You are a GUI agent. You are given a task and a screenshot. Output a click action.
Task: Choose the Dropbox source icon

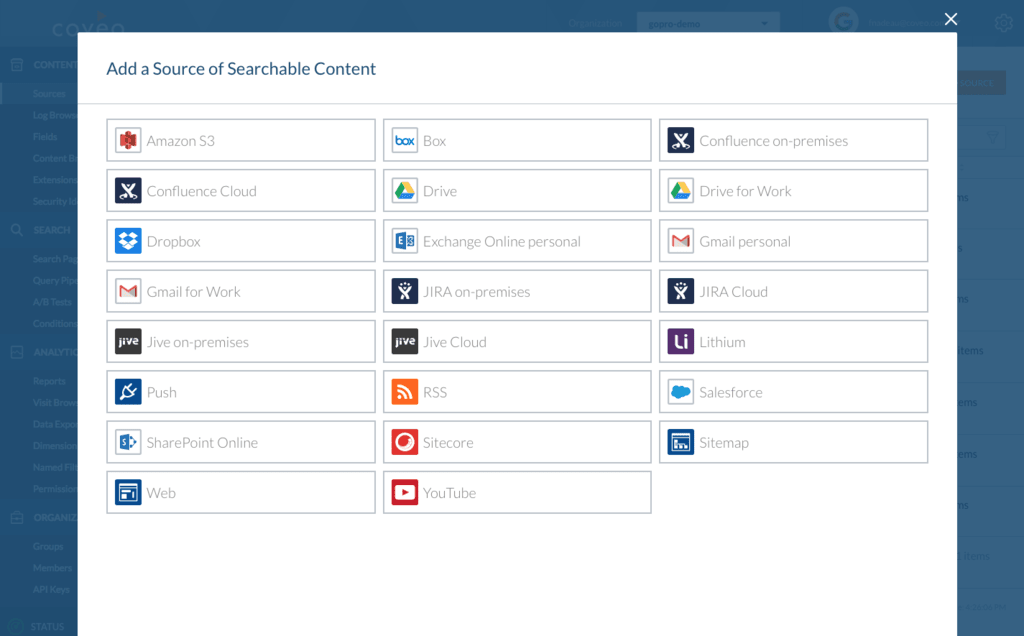[x=128, y=240]
